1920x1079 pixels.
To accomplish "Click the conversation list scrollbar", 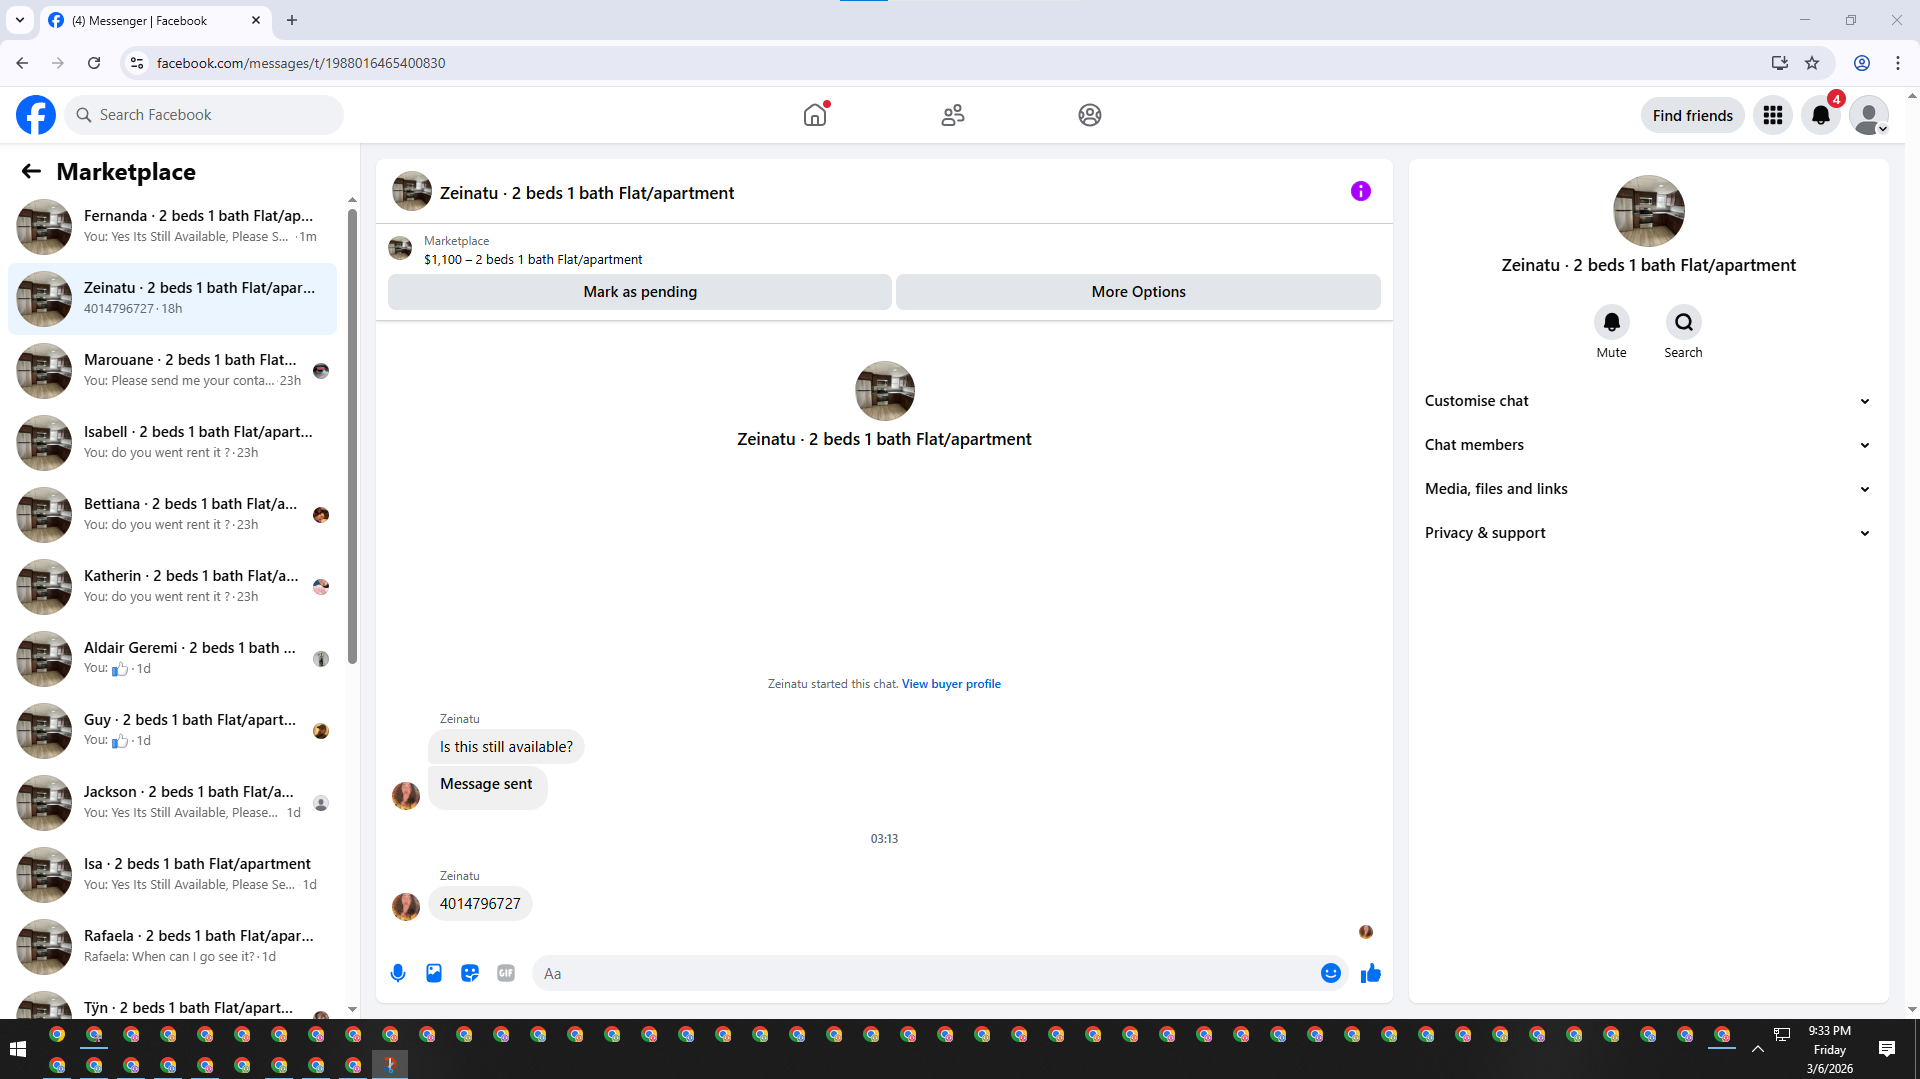I will 352,435.
